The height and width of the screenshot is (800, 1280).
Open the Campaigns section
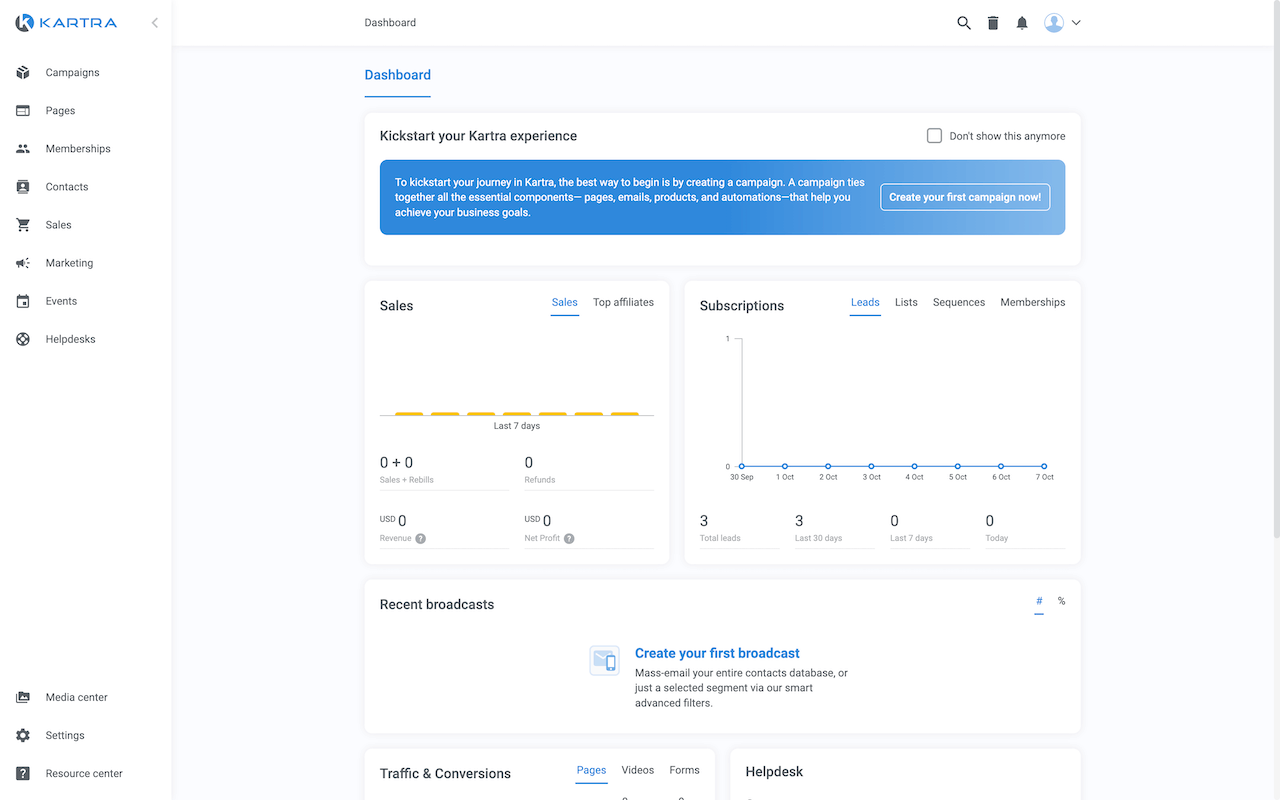click(x=72, y=72)
